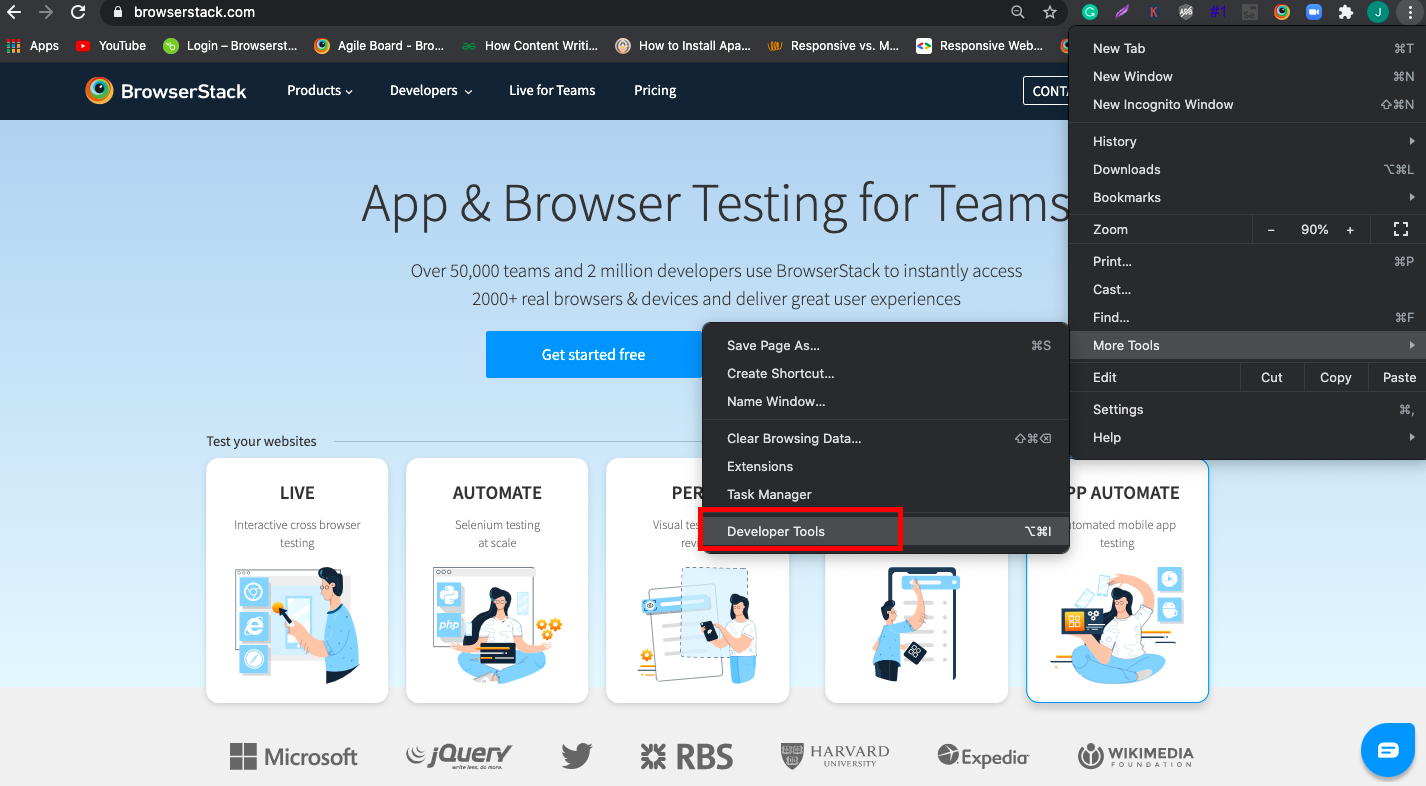
Task: Bookmark this page with the star icon
Action: pos(1049,12)
